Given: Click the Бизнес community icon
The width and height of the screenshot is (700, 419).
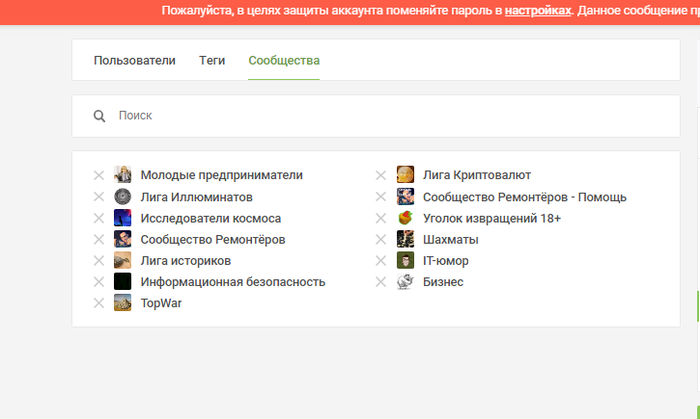Looking at the screenshot, I should 405,282.
